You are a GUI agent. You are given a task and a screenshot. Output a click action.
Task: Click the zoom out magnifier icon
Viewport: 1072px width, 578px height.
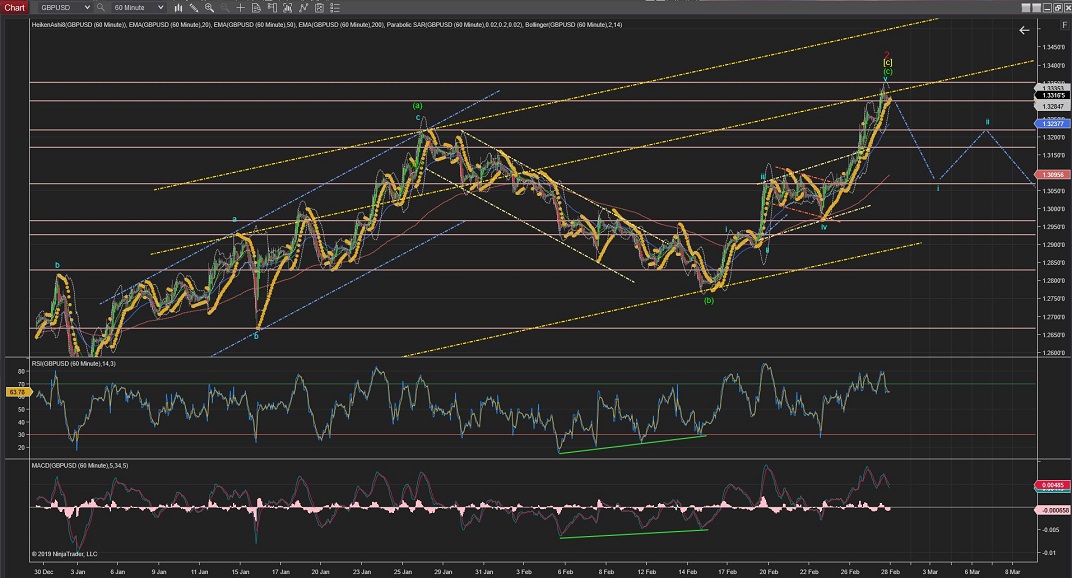click(x=225, y=7)
